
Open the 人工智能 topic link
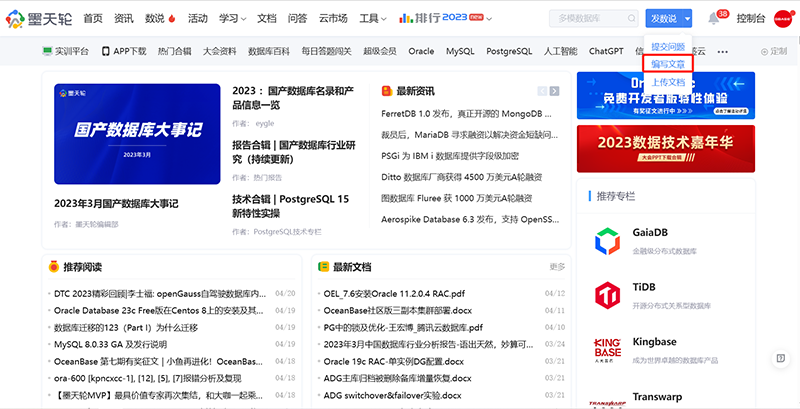(x=561, y=51)
